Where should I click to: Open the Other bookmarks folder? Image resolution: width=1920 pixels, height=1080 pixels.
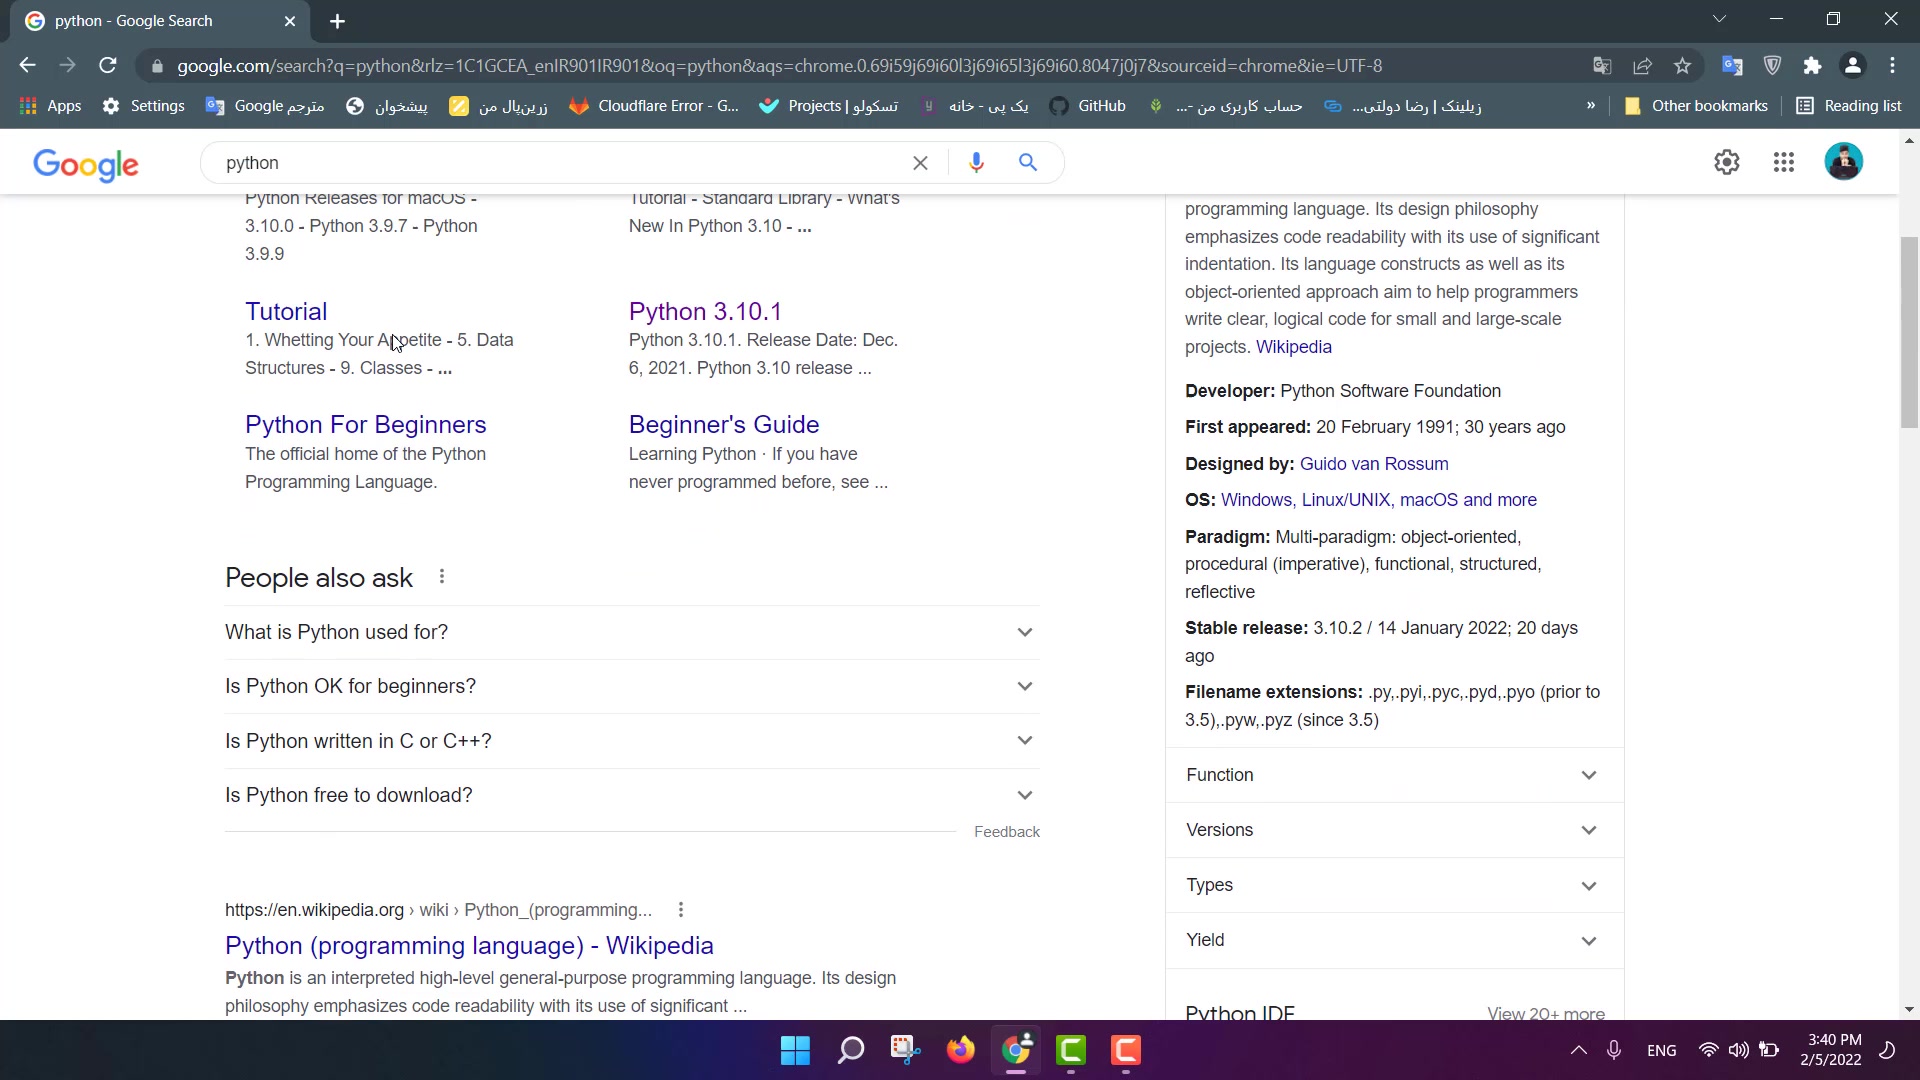pyautogui.click(x=1696, y=106)
